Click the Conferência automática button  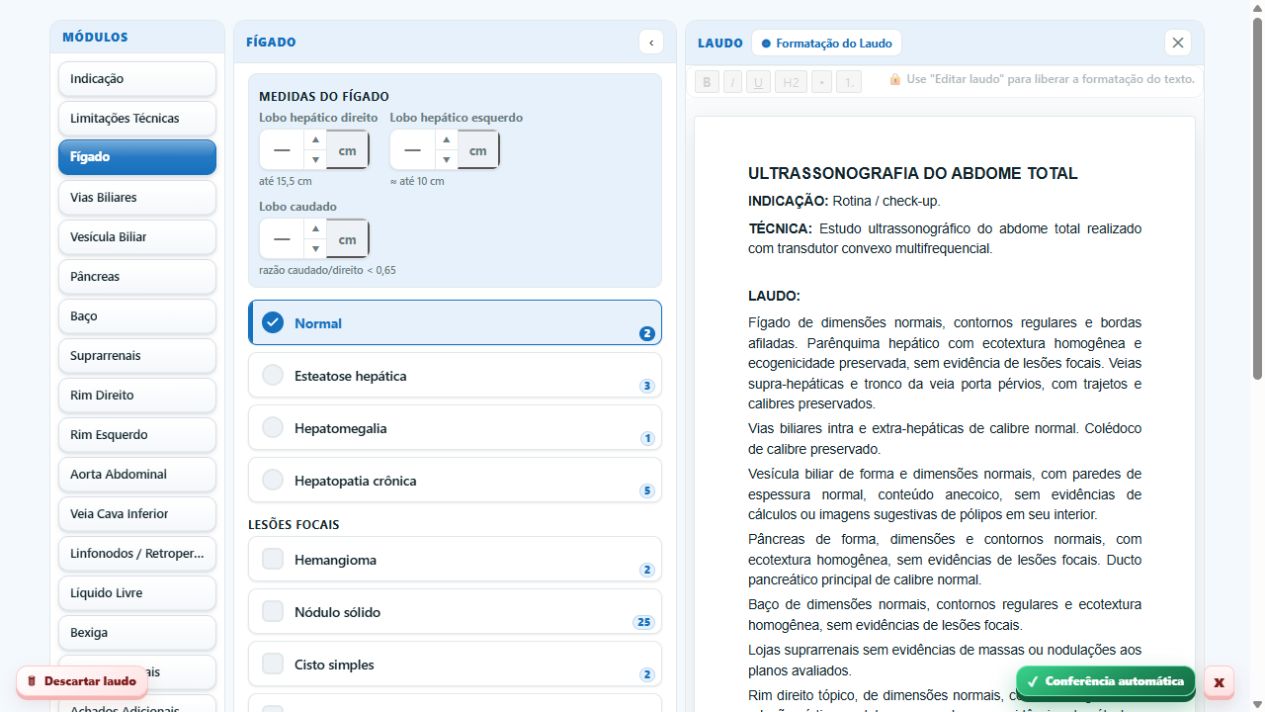(1105, 682)
